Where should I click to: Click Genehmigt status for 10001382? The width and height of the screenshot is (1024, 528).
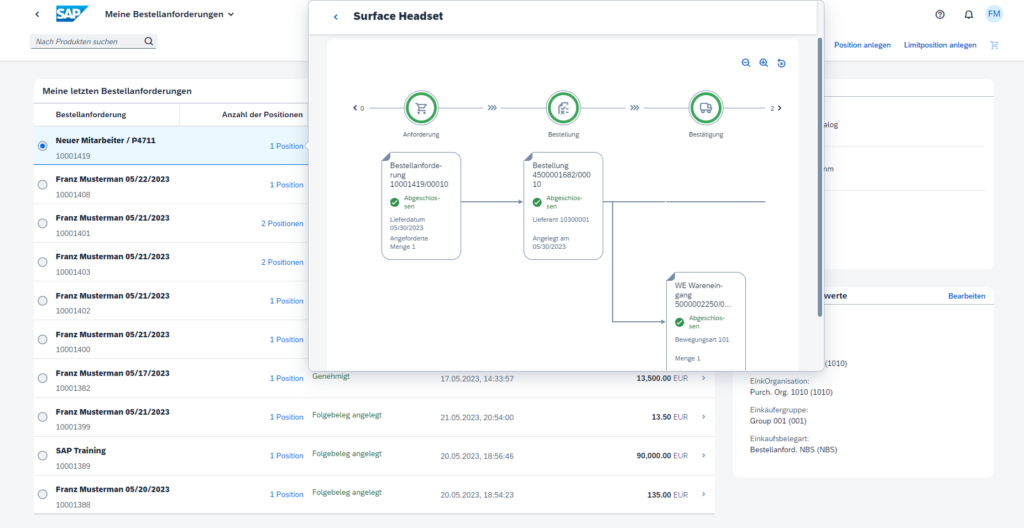point(330,377)
